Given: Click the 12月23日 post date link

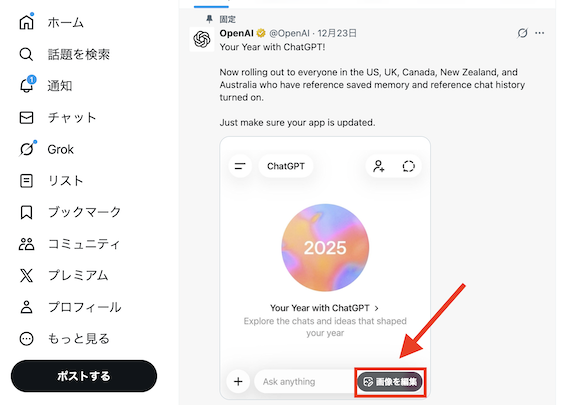Looking at the screenshot, I should pyautogui.click(x=337, y=33).
